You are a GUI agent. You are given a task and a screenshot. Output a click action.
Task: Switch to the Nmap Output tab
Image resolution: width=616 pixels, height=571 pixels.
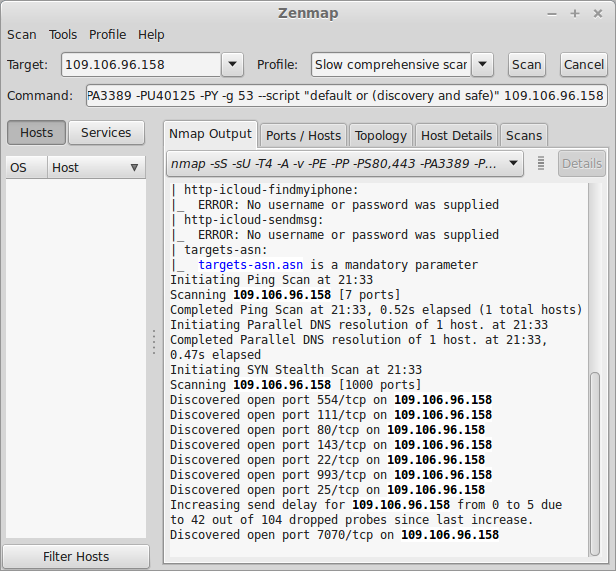pyautogui.click(x=210, y=134)
